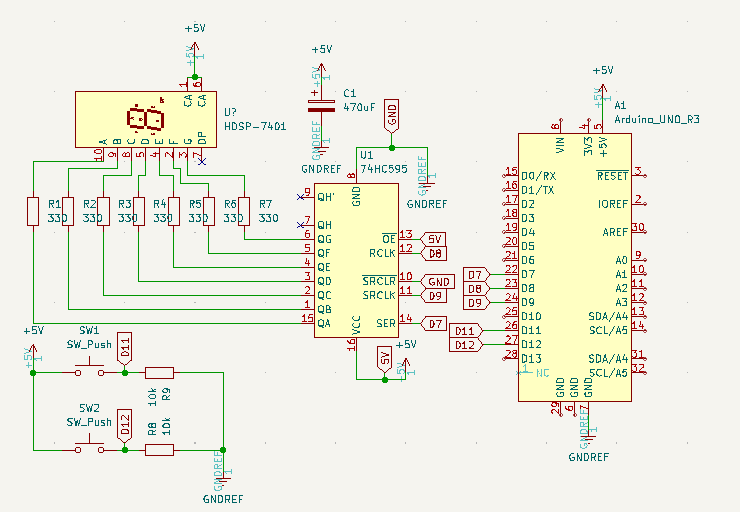
Task: Select the D11 label at Arduino pin 26
Action: (466, 331)
